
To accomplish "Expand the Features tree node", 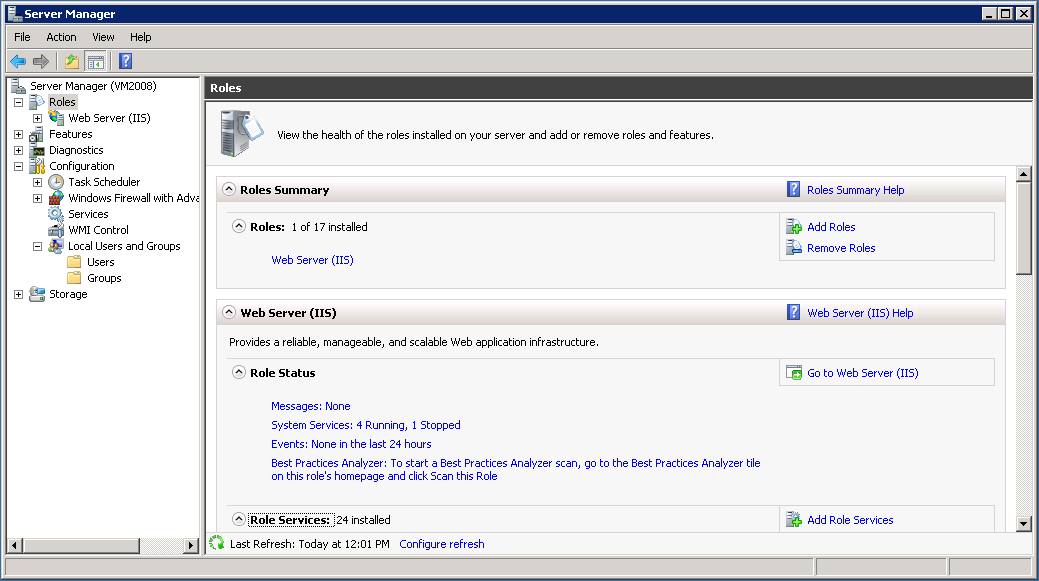I will click(18, 134).
